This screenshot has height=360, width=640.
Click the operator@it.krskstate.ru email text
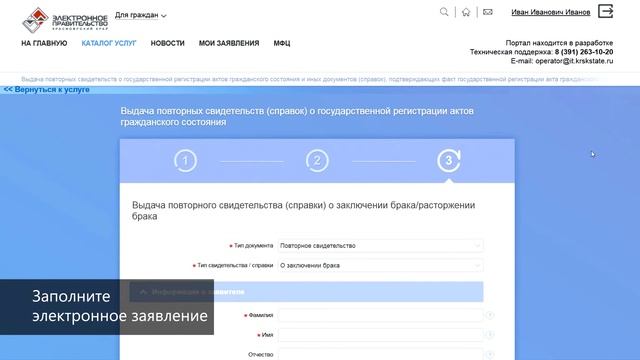click(574, 61)
